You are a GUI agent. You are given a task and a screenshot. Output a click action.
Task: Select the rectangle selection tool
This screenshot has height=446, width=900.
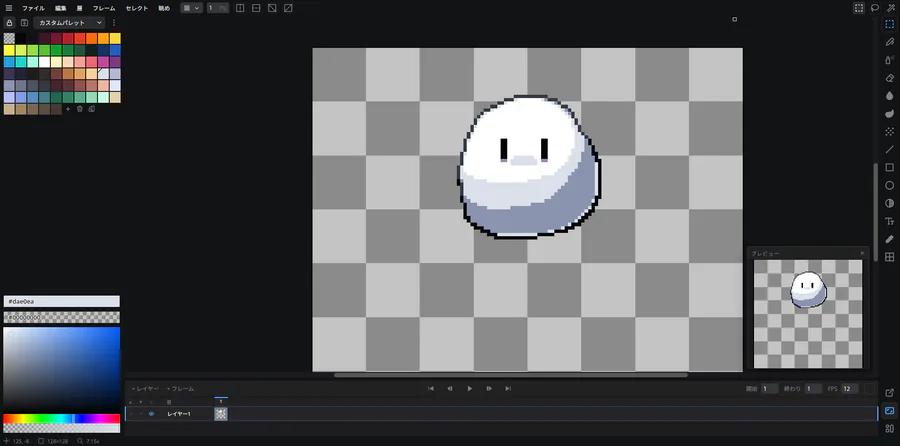tap(890, 24)
